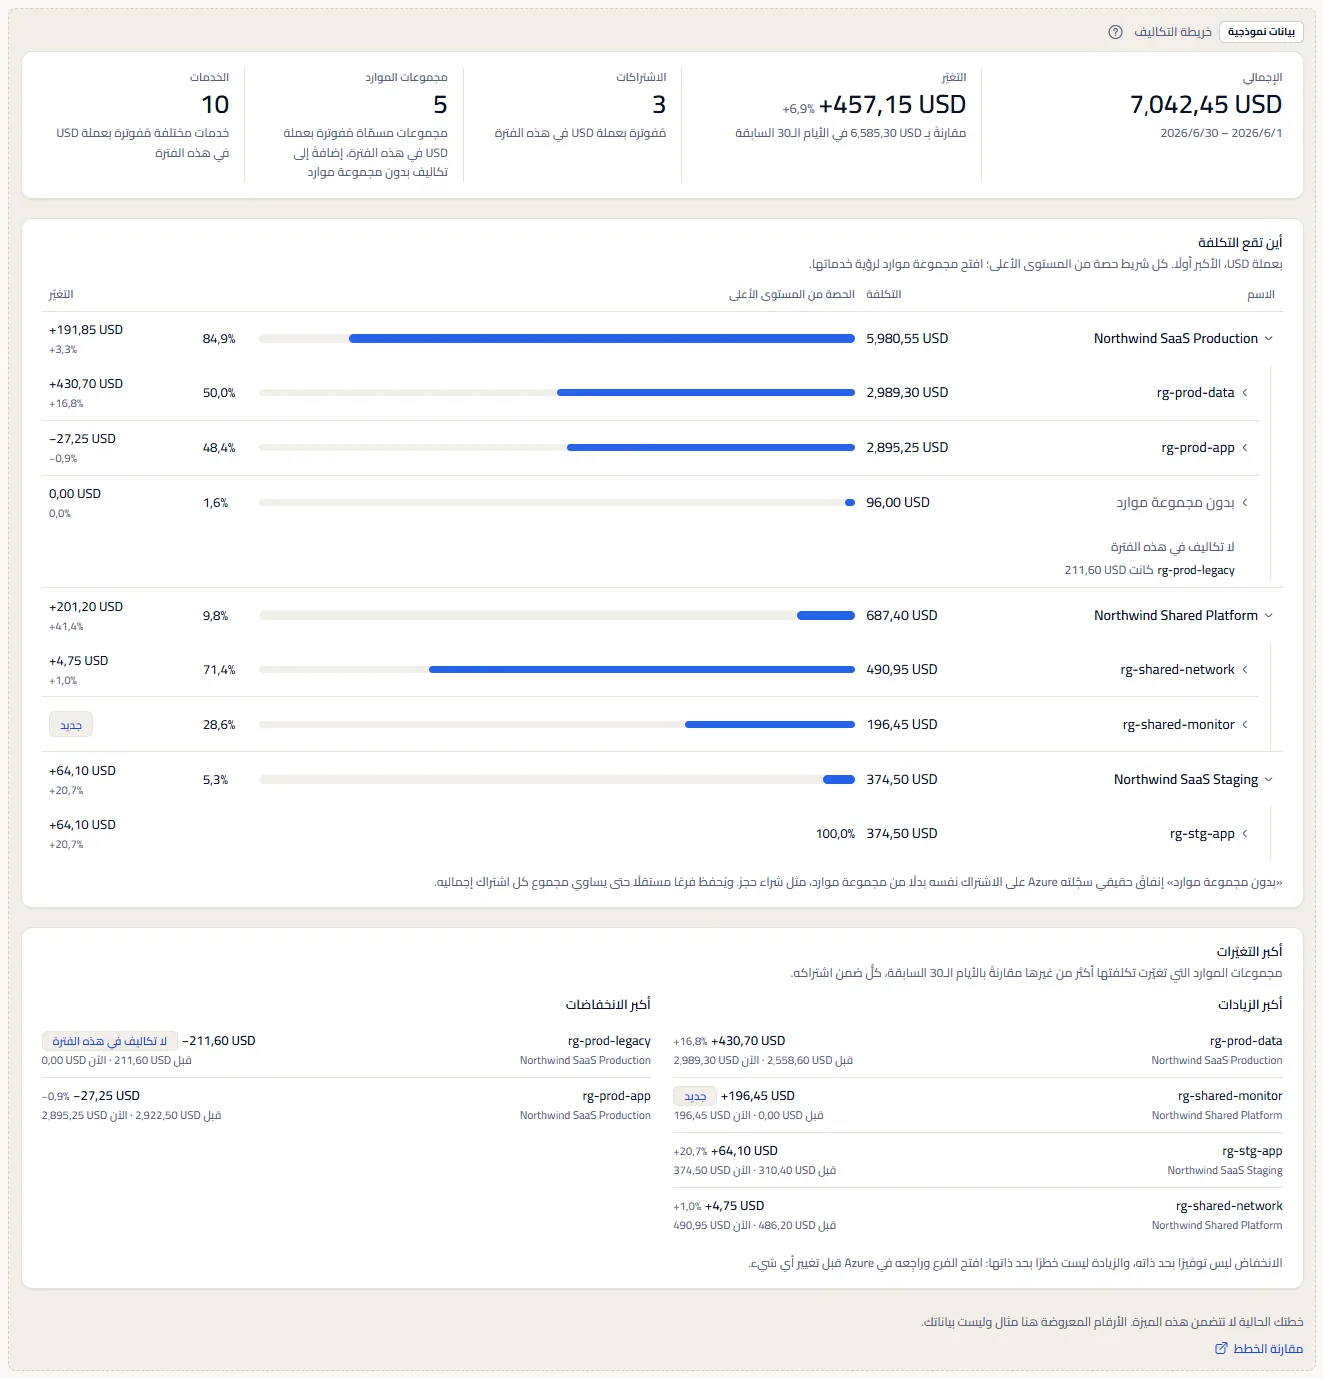Expand the rg-shared-network row in the cost table
The height and width of the screenshot is (1378, 1323).
1245,670
